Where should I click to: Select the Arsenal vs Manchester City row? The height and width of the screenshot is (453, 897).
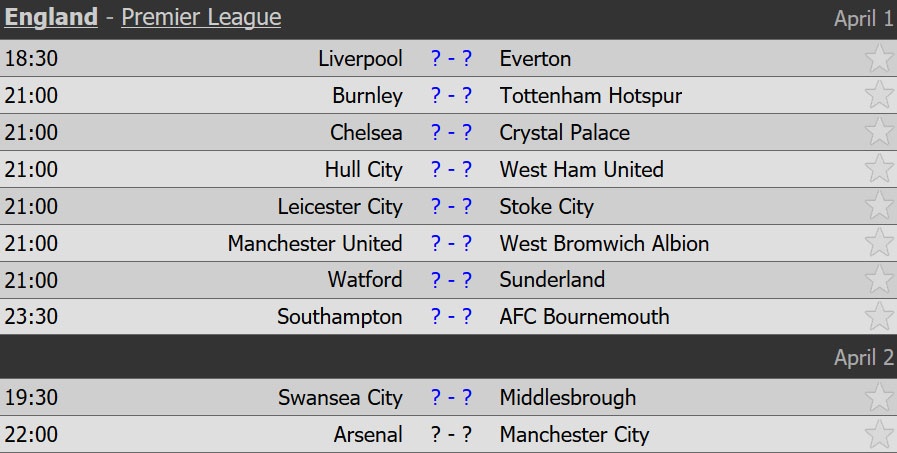[451, 435]
